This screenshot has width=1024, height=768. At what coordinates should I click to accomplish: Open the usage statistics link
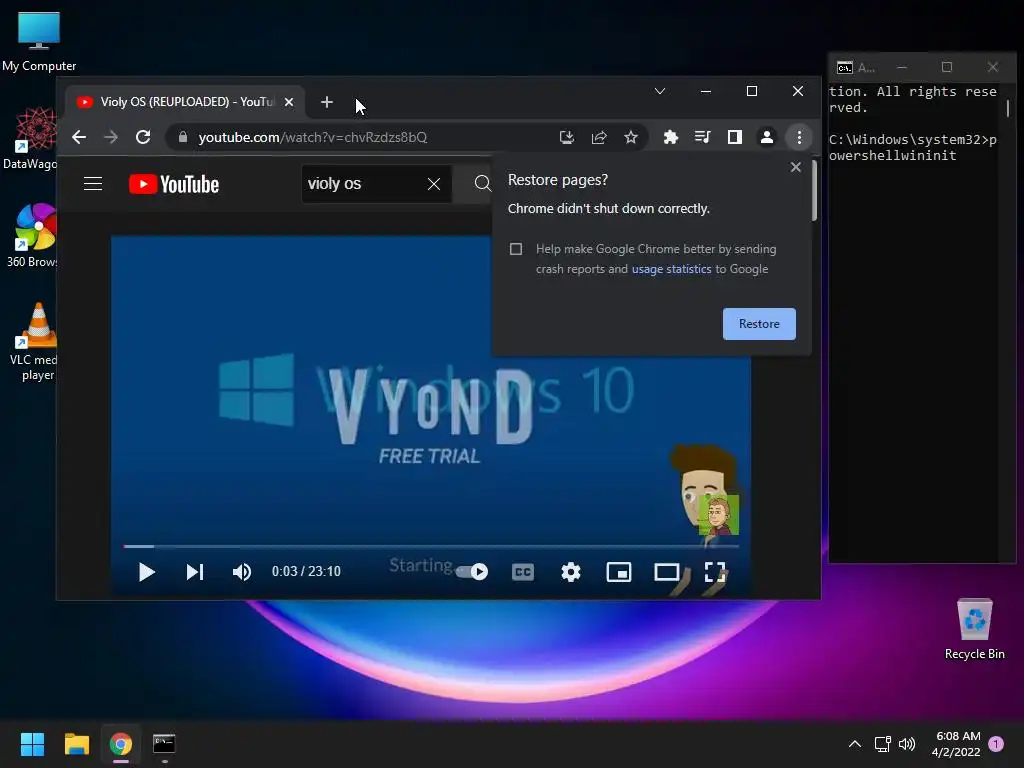click(x=671, y=269)
